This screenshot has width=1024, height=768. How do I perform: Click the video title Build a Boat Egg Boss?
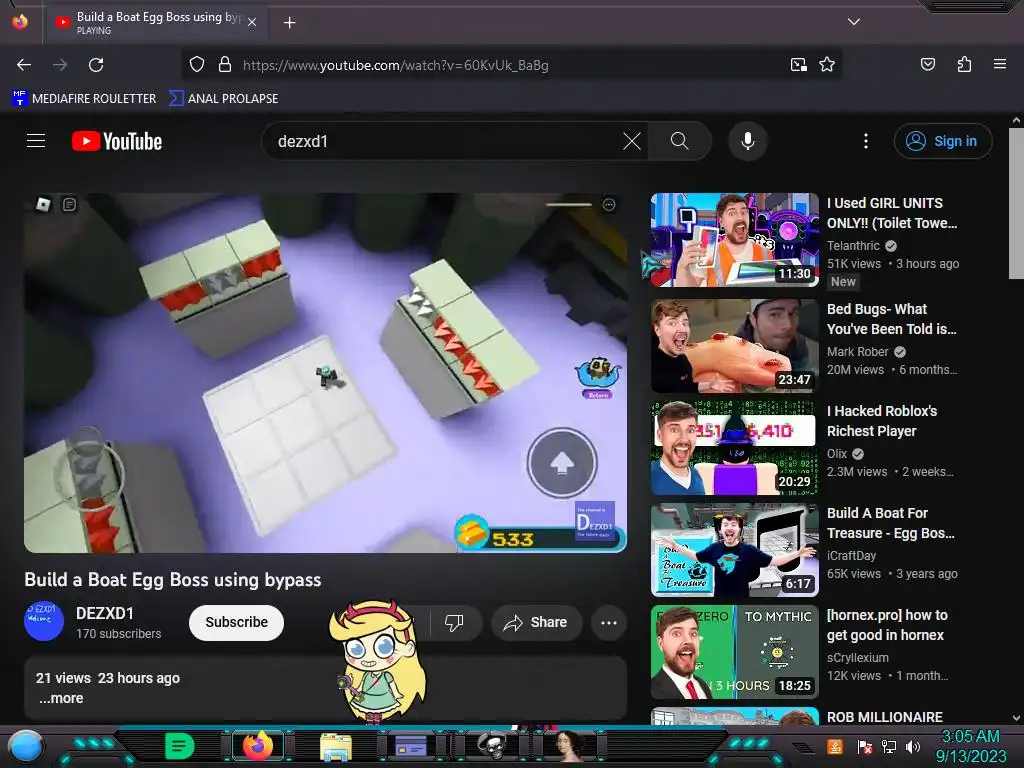coord(172,580)
